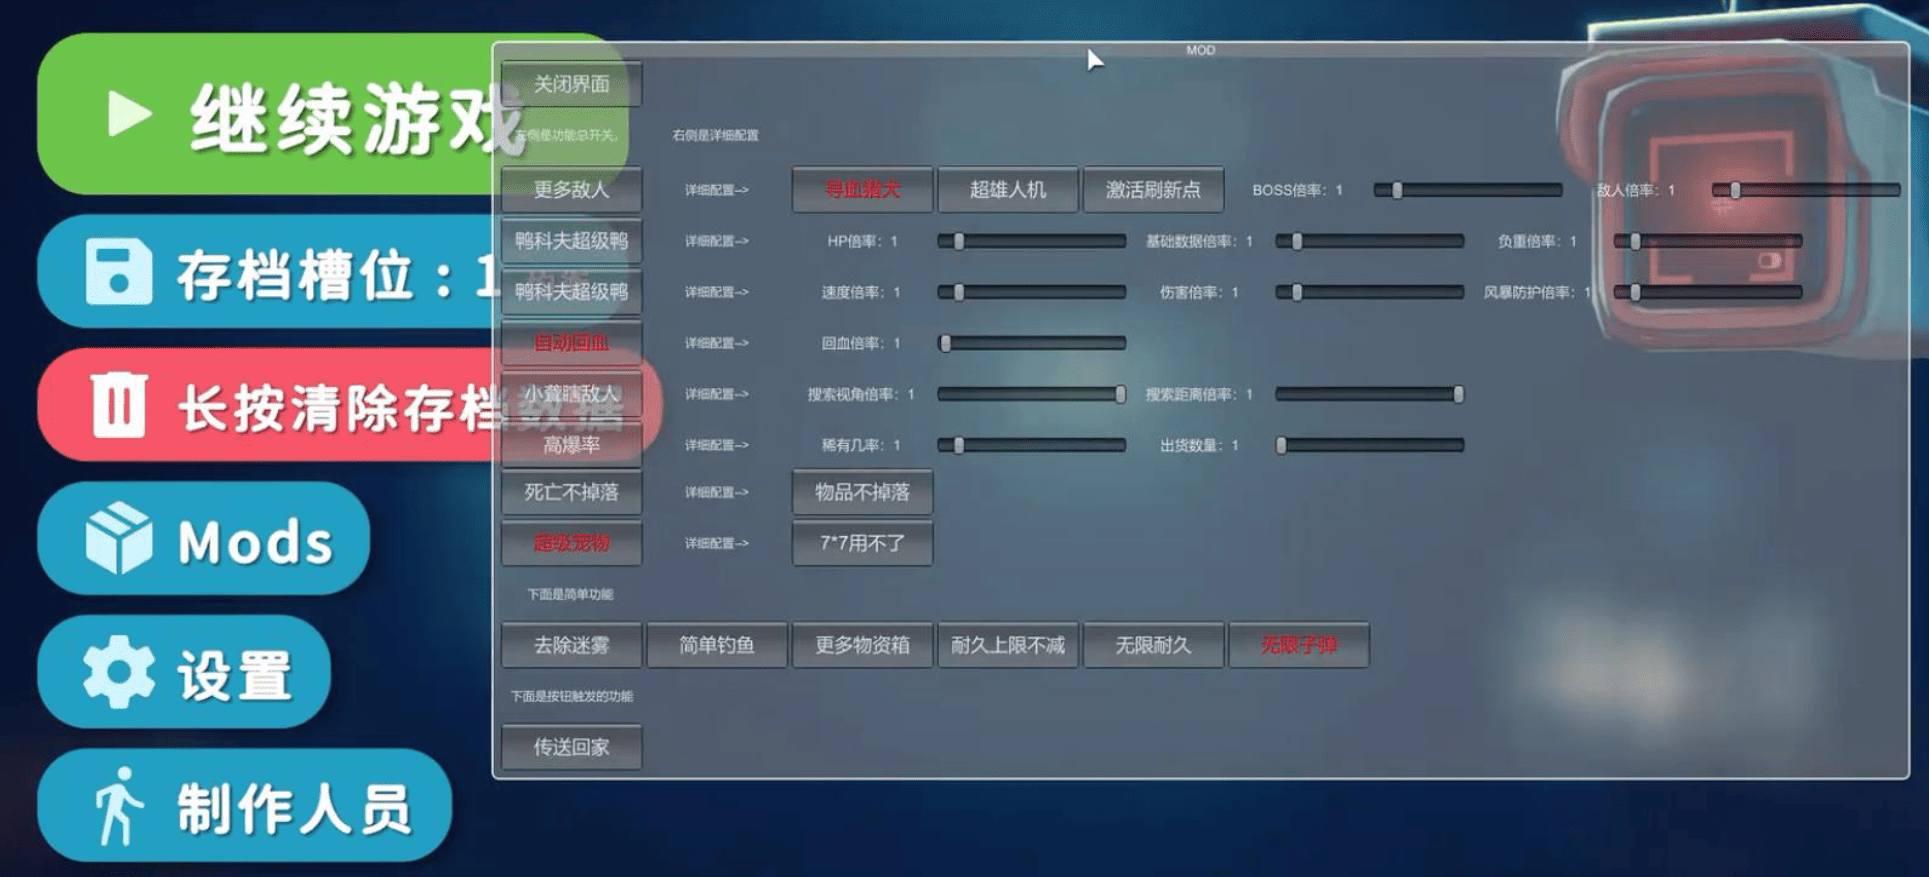
Task: Enable the 死亡不掉落 option
Action: (571, 493)
